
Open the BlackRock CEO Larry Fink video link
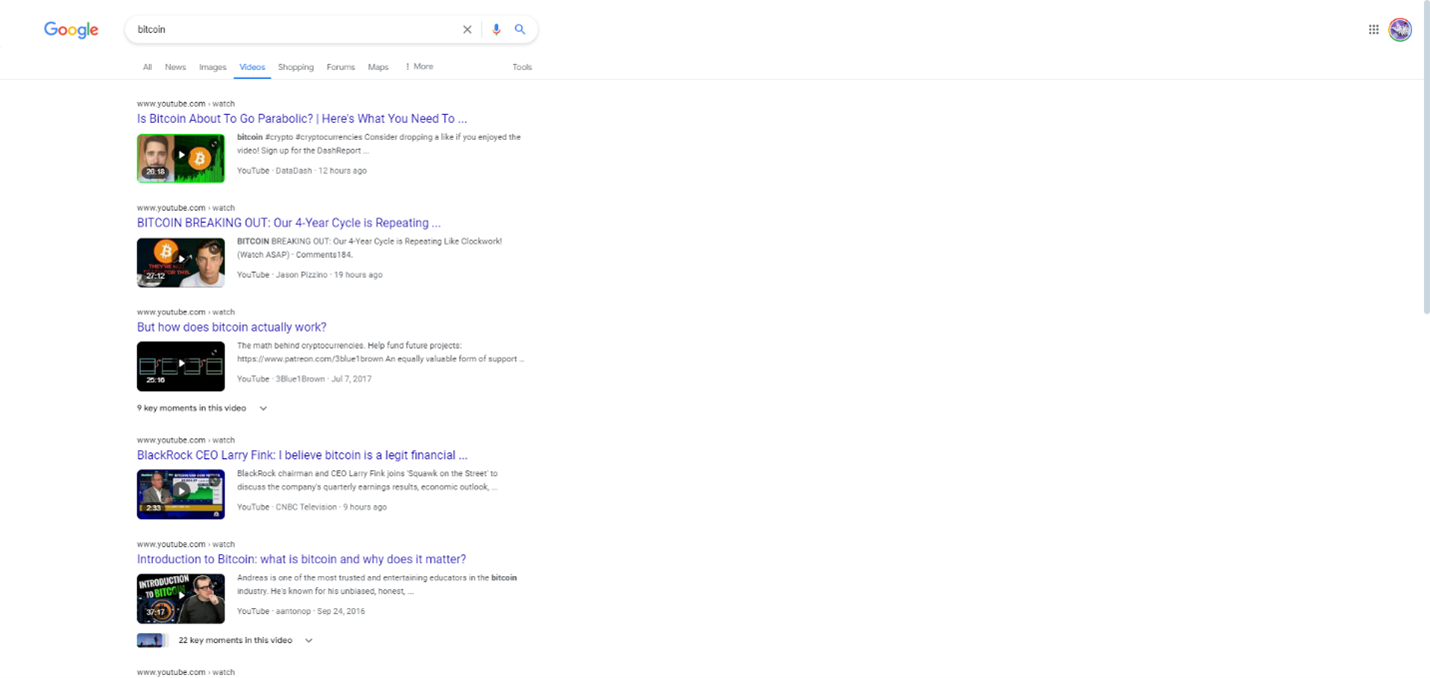tap(302, 454)
